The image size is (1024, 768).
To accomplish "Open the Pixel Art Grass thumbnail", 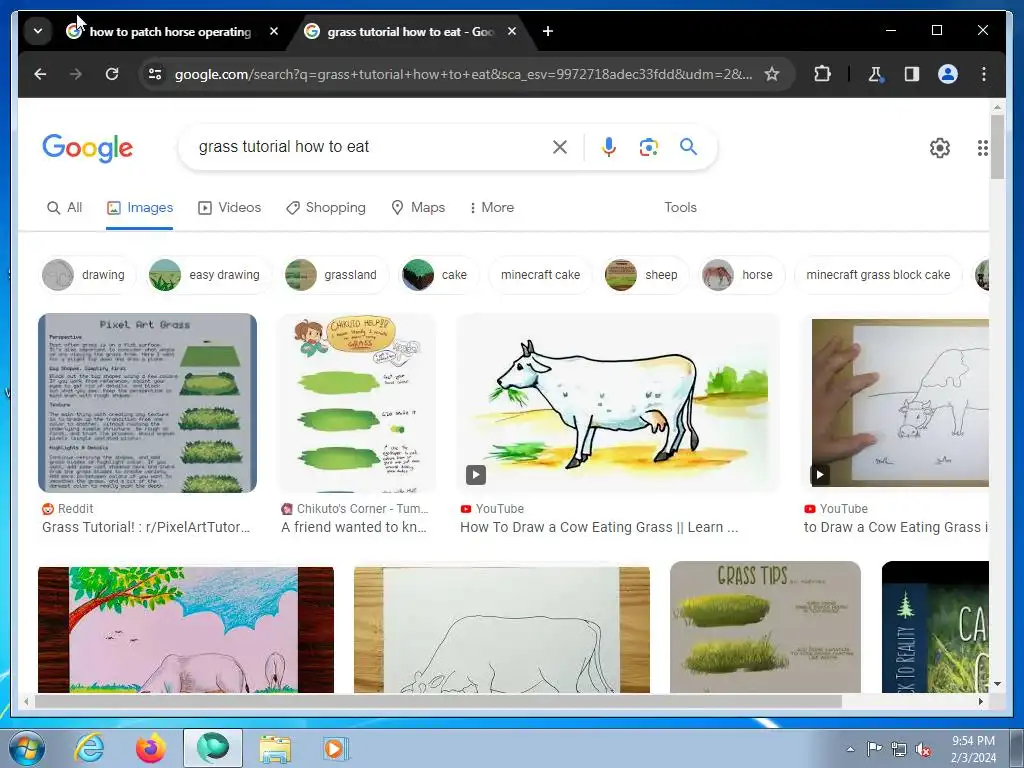I will (148, 402).
